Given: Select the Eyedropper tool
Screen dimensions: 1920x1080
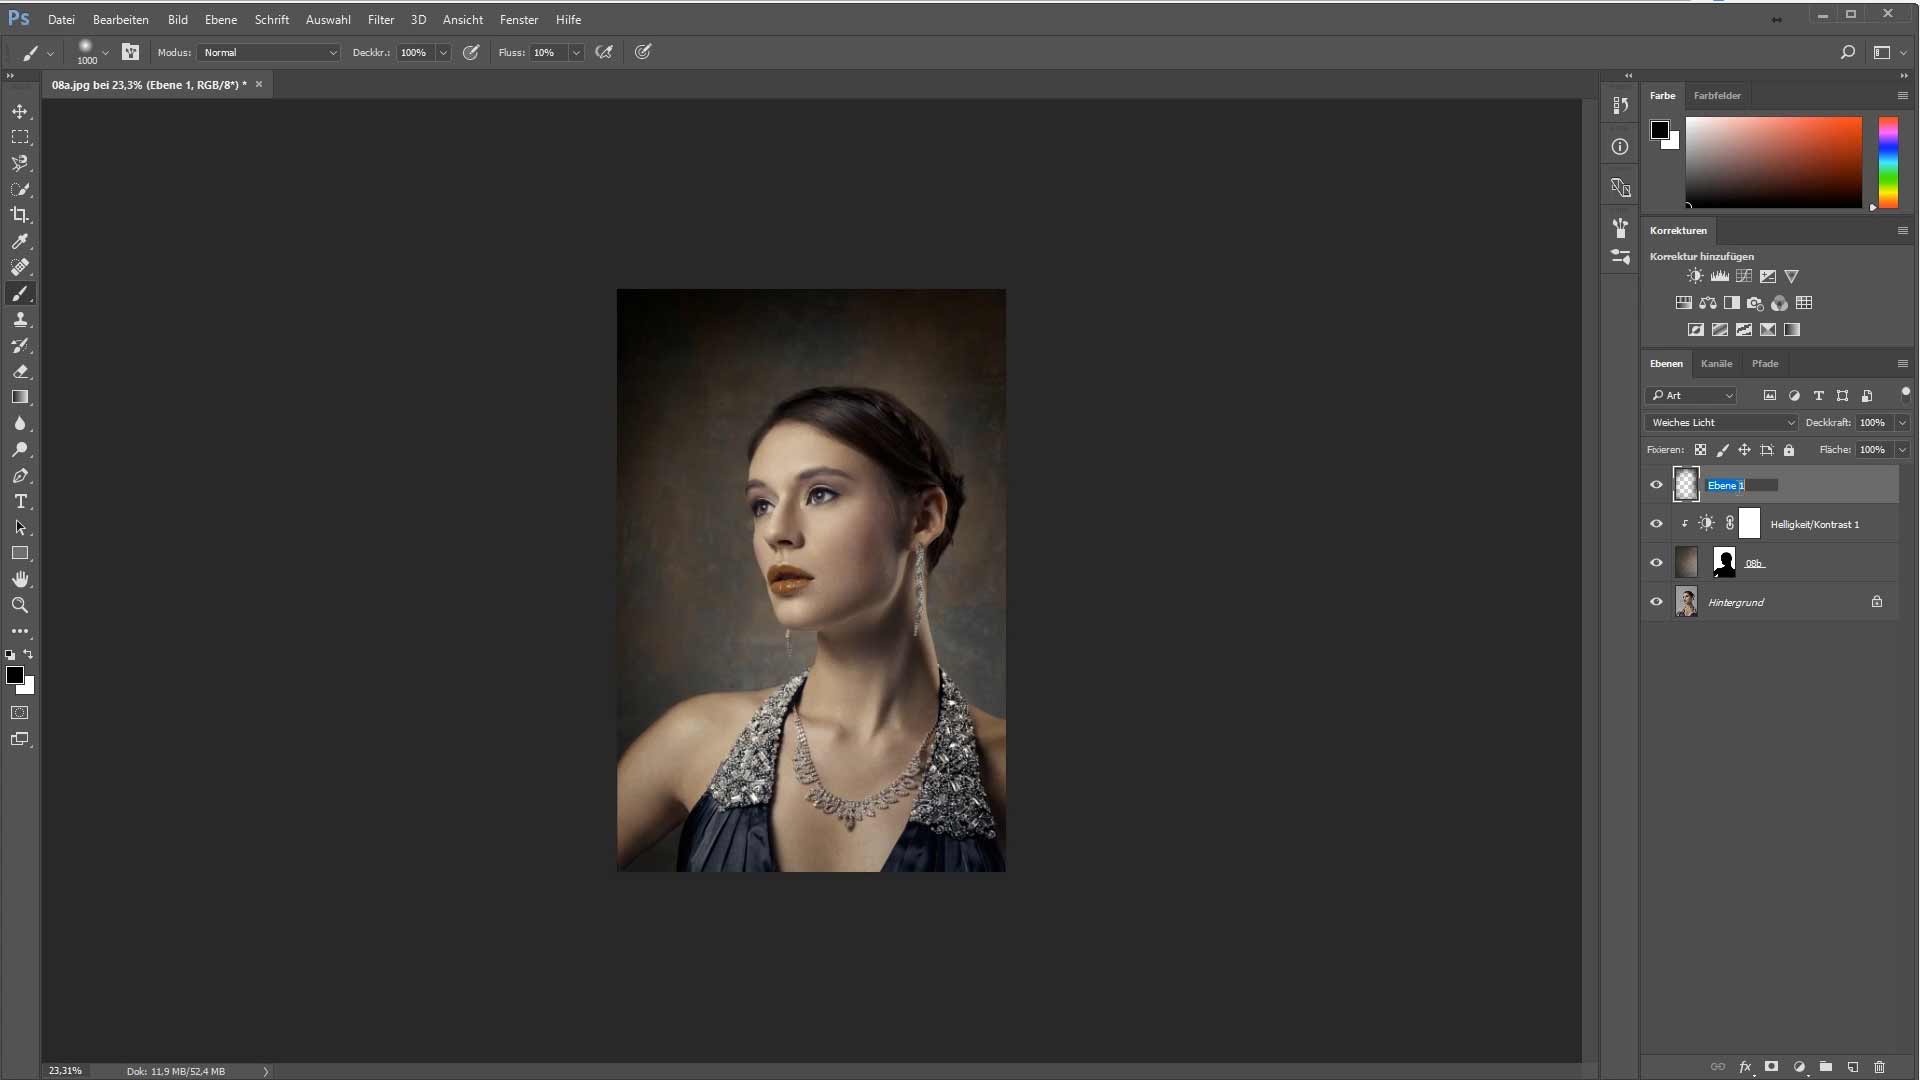Looking at the screenshot, I should click(x=20, y=241).
